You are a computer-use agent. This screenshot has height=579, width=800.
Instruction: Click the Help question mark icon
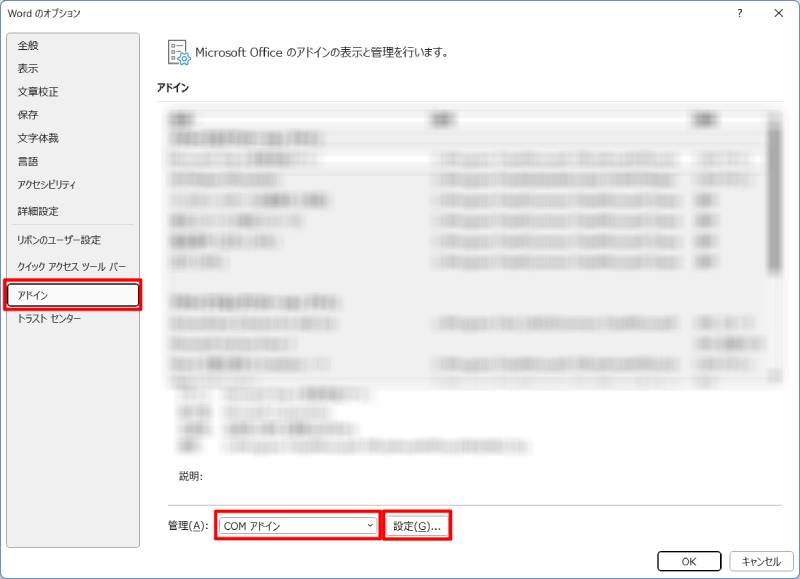pos(739,14)
